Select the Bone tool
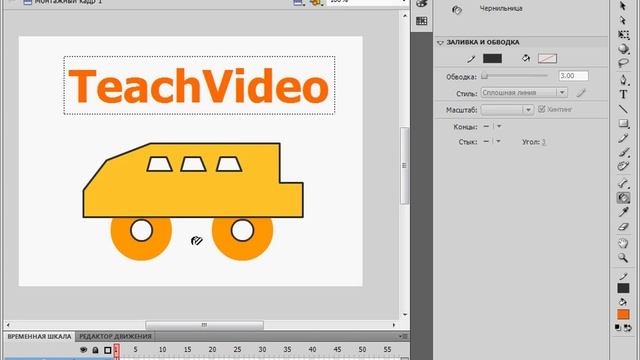640x360 pixels. (x=623, y=183)
